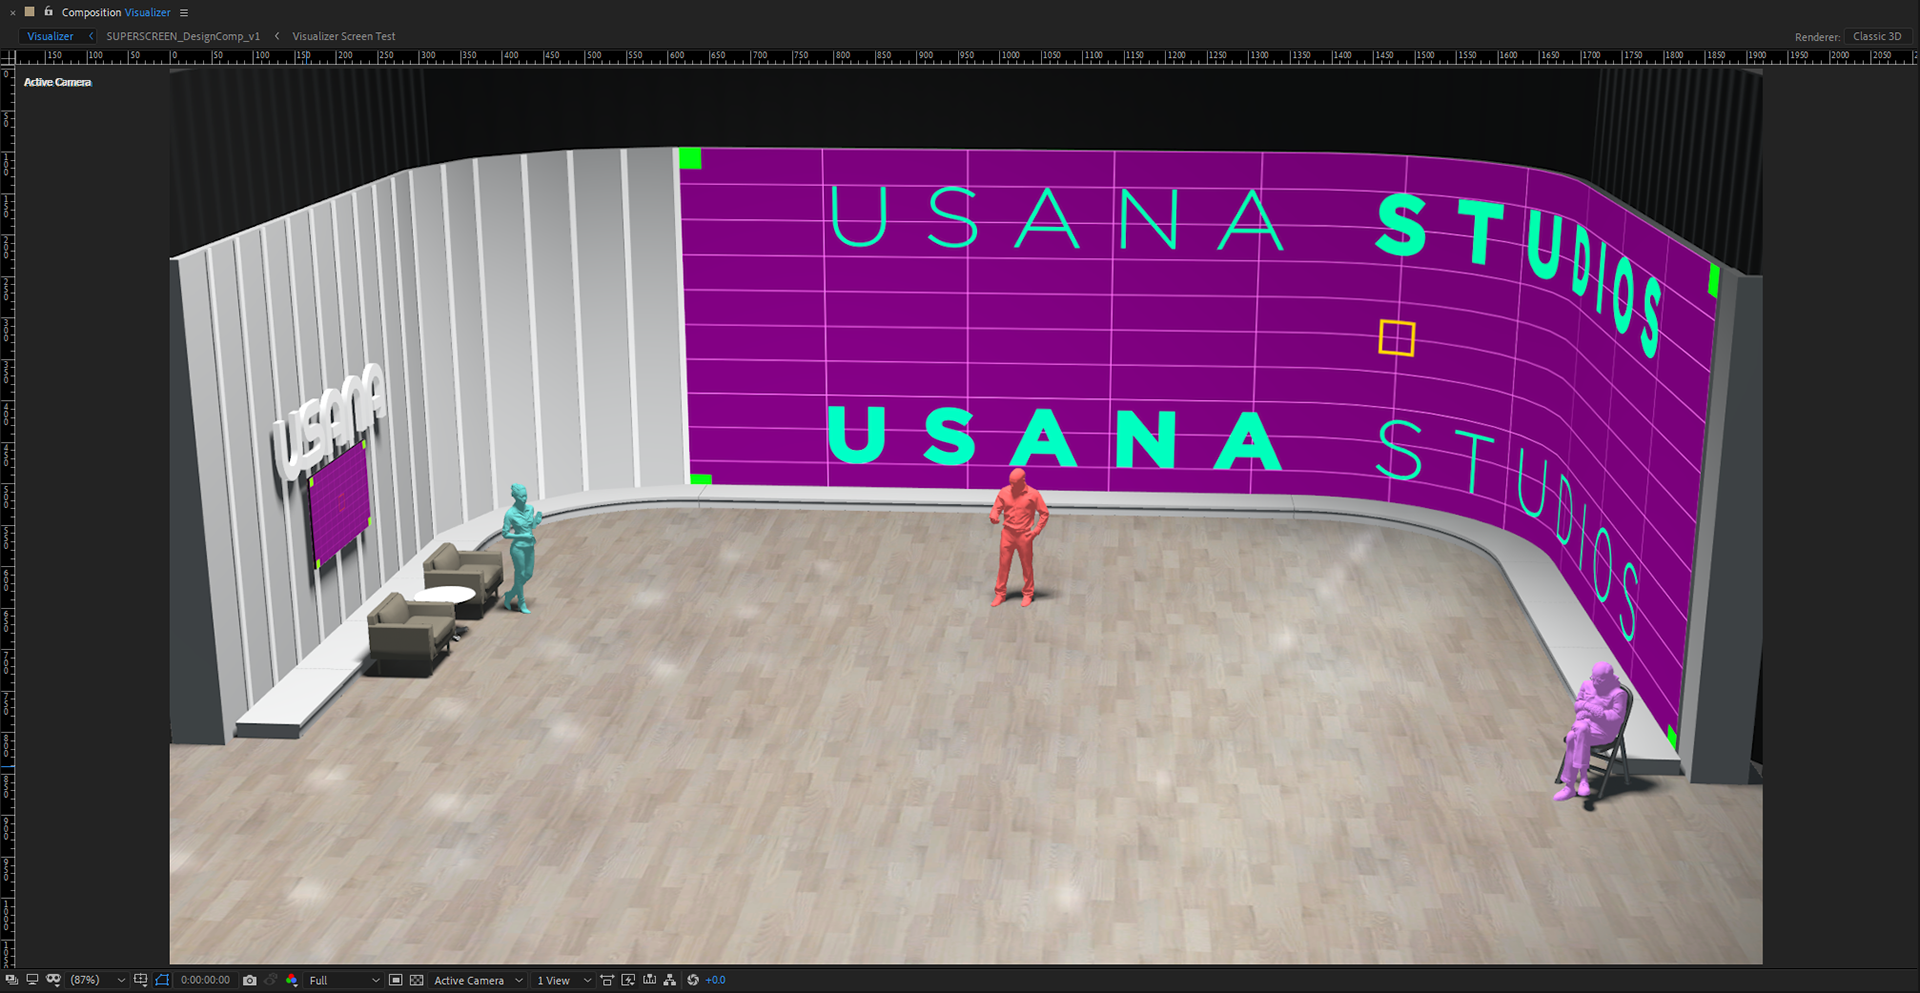Screen dimensions: 1920x993
Task: Close the Composition Visualizer panel
Action: pyautogui.click(x=13, y=13)
